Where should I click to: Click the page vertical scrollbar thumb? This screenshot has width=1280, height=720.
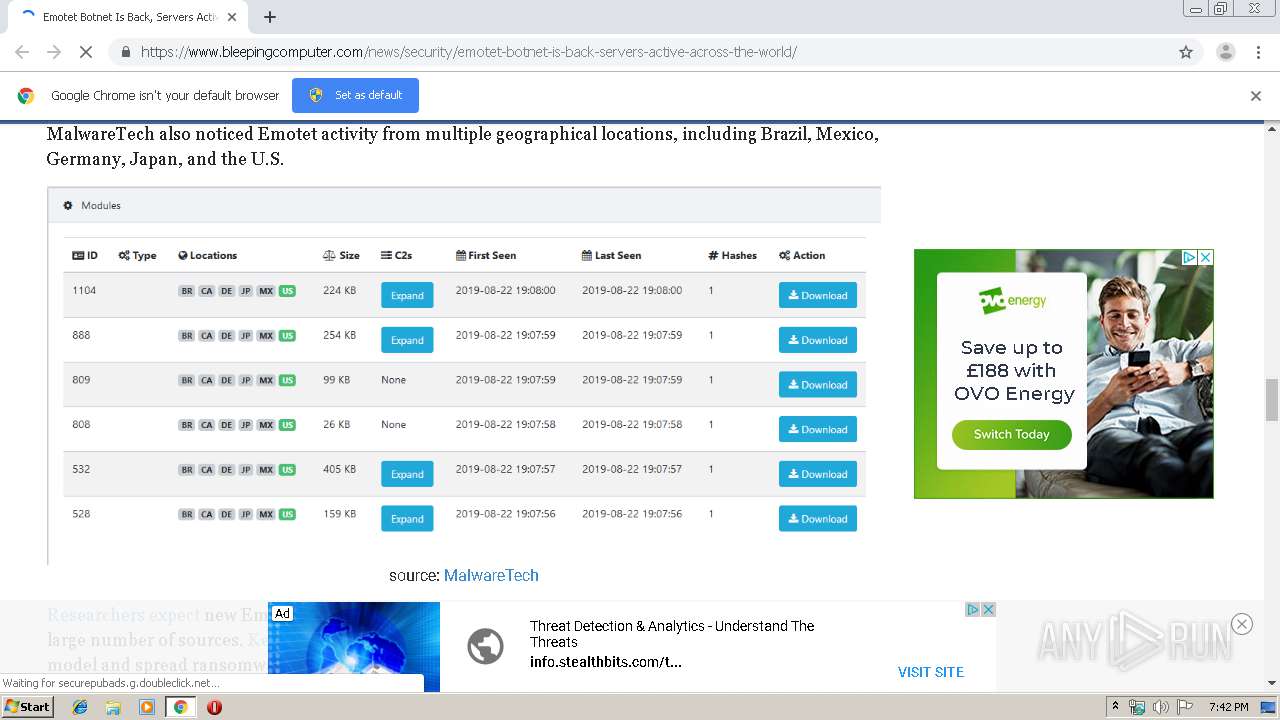tap(1272, 400)
